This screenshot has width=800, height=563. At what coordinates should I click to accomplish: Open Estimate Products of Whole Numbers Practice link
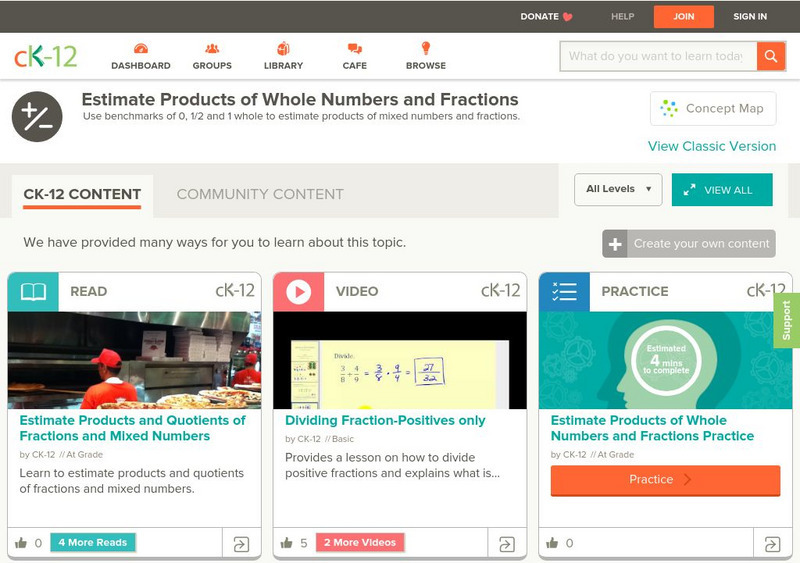652,428
